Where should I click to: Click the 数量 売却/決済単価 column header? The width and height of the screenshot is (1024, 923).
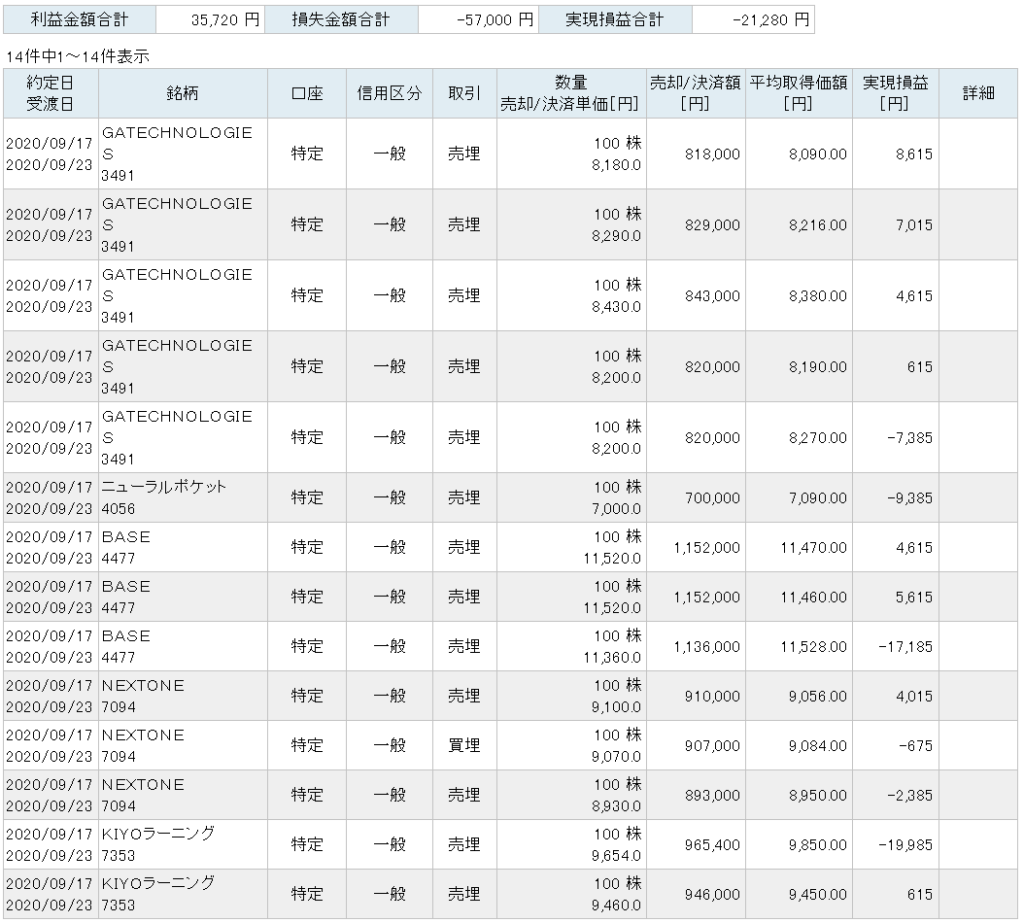[x=571, y=93]
